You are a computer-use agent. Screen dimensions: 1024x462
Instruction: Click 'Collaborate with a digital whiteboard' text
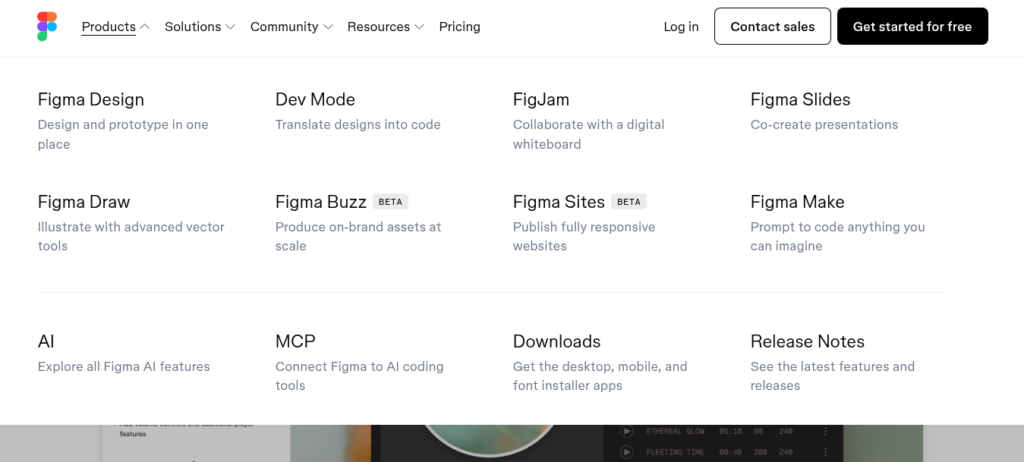pos(588,134)
